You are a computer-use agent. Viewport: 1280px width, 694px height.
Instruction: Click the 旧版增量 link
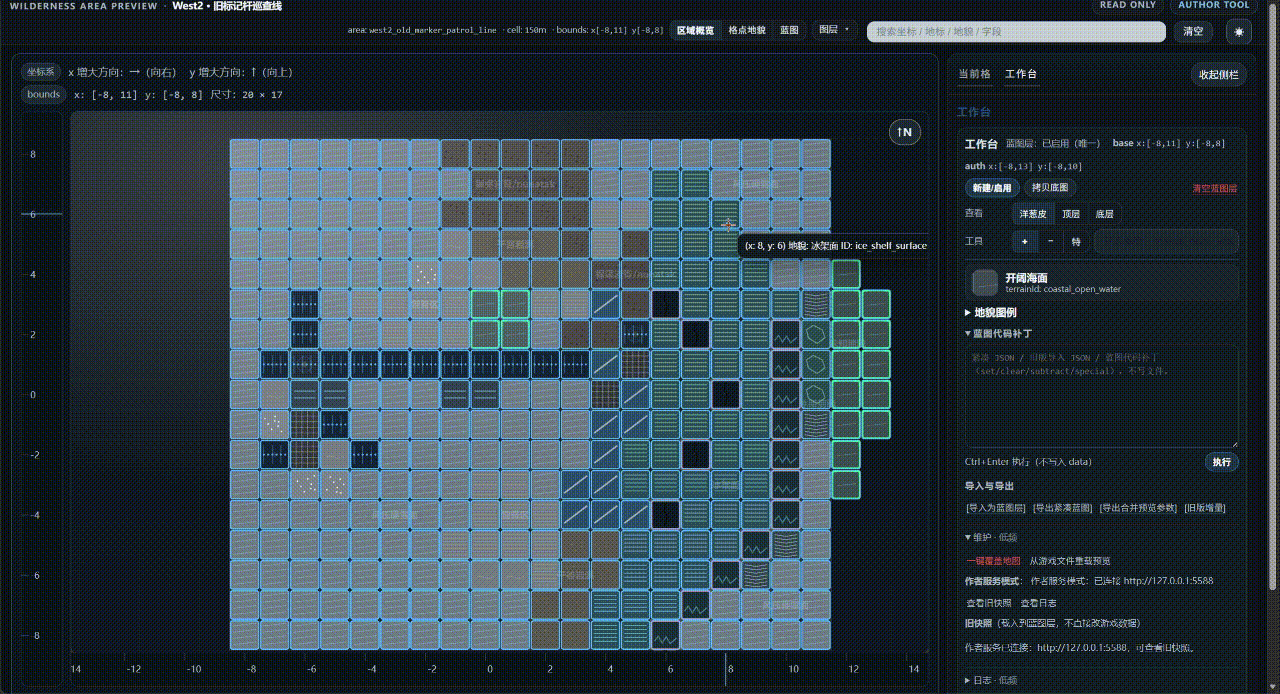coord(1204,508)
